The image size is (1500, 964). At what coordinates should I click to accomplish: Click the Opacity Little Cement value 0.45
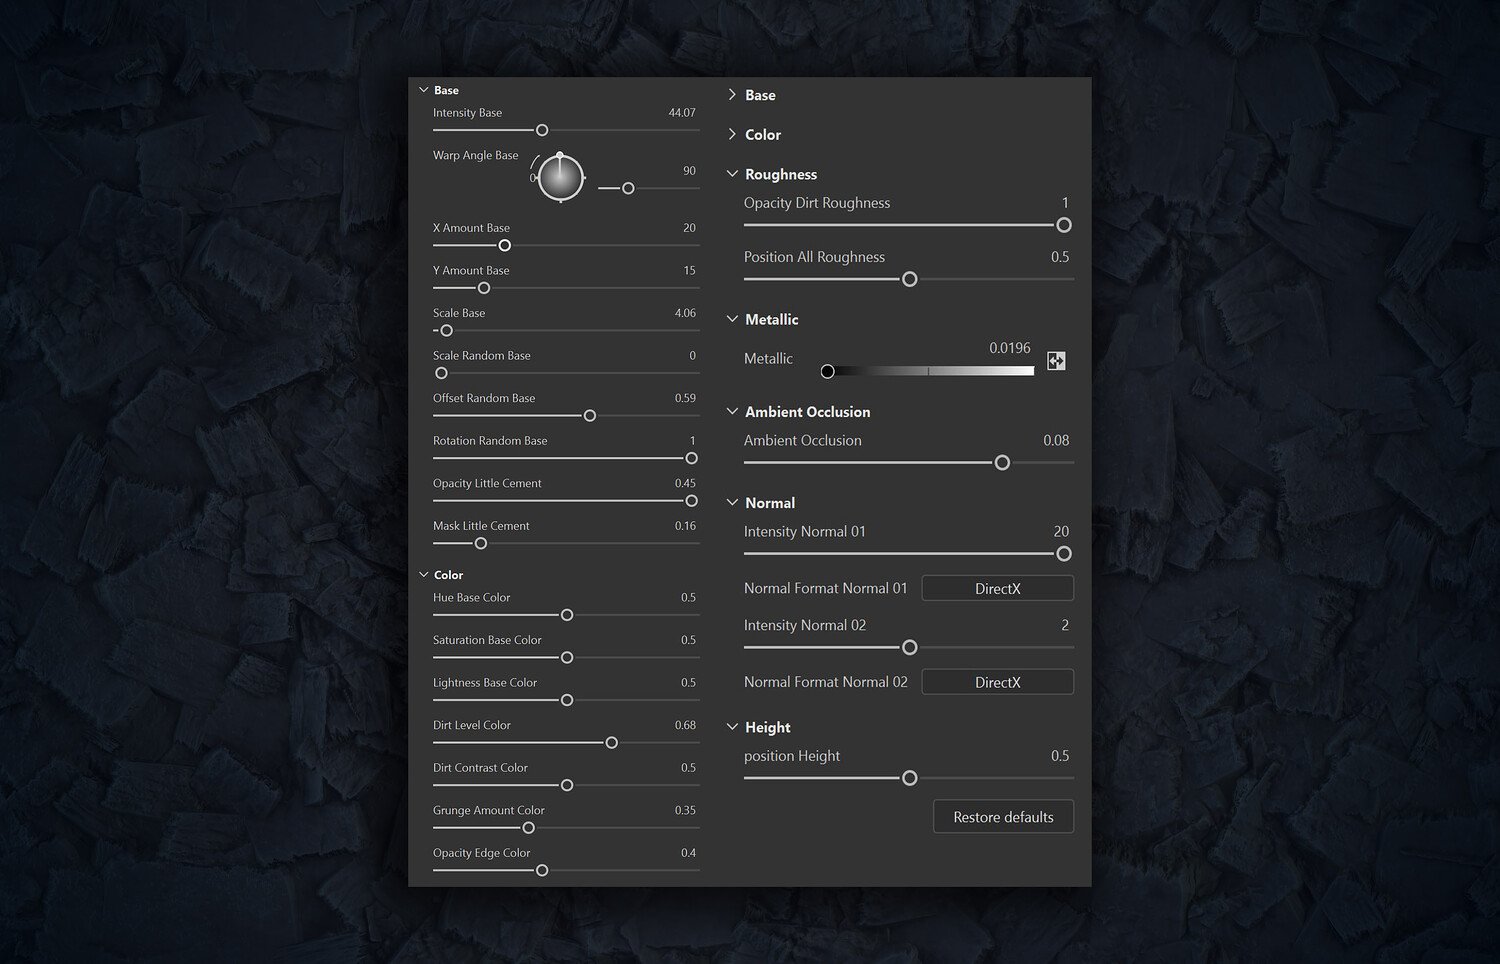pos(685,483)
